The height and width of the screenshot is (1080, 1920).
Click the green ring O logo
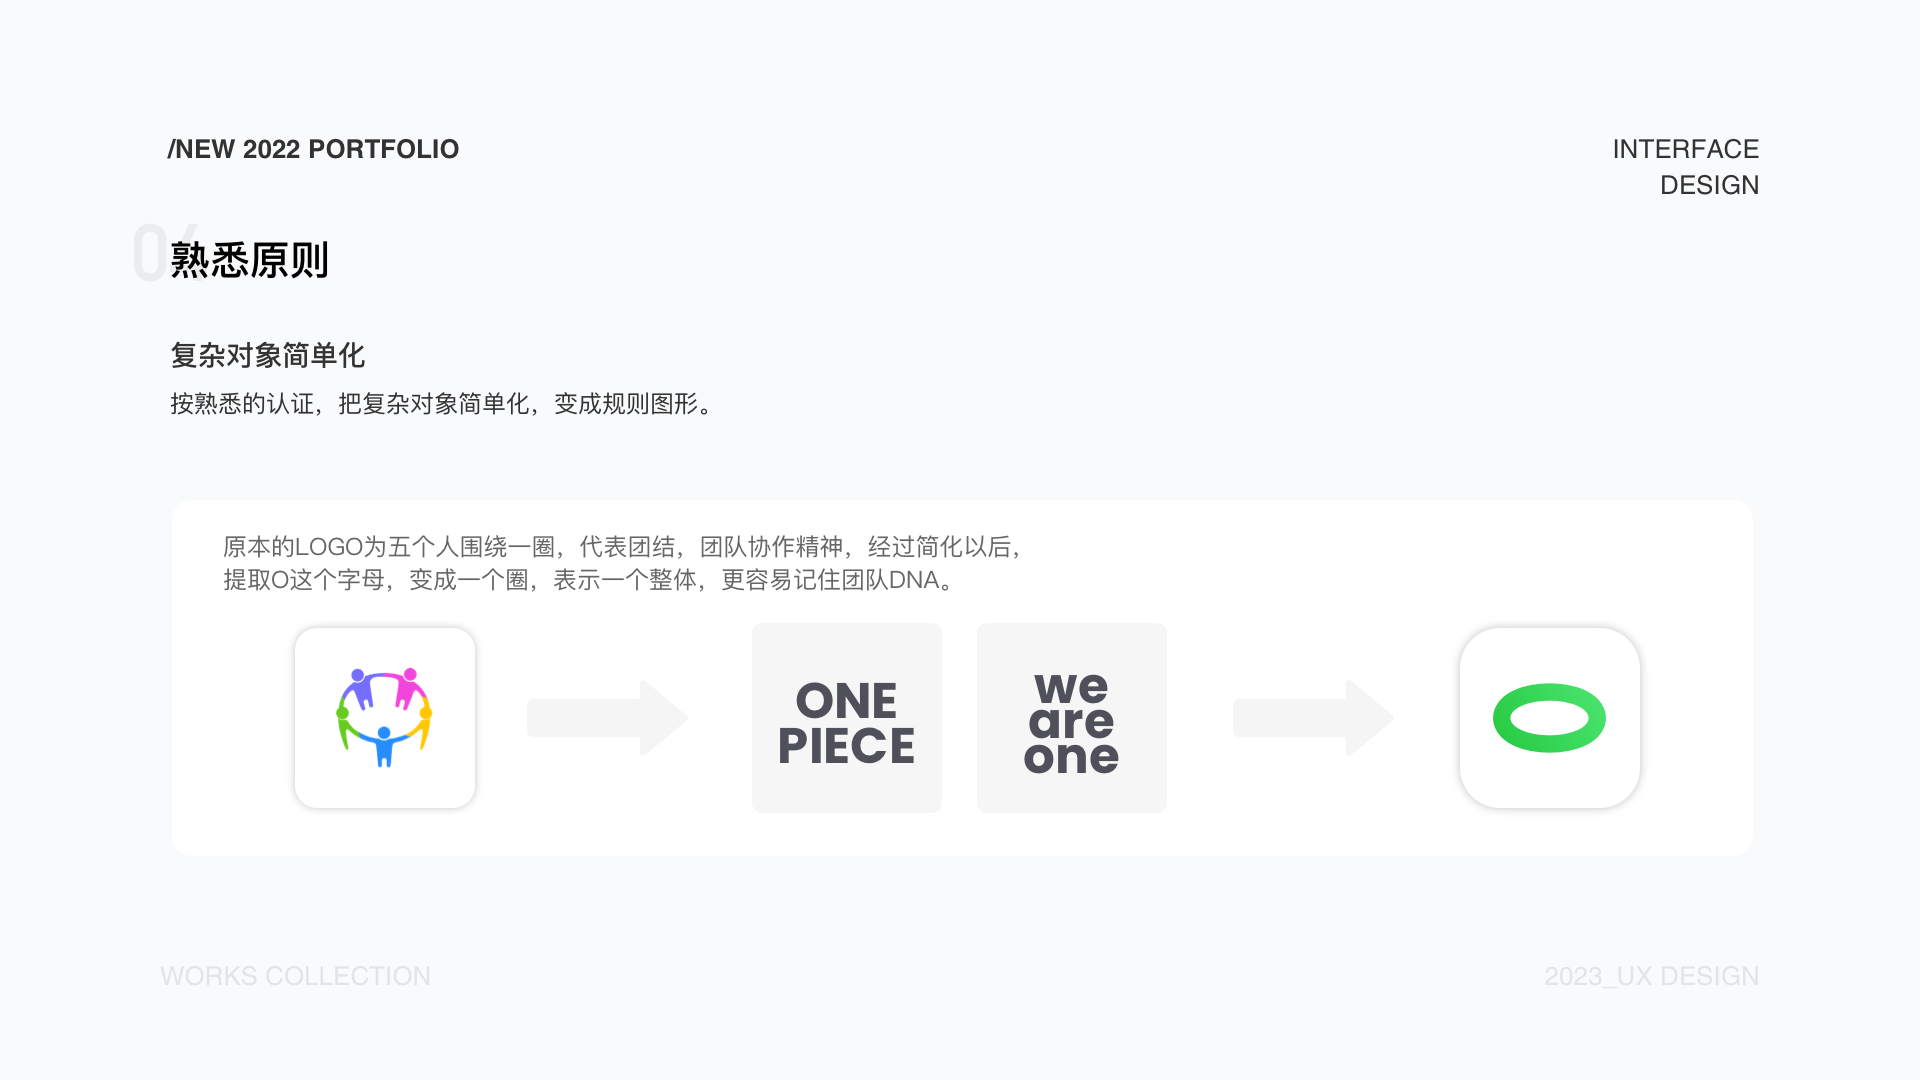1549,717
